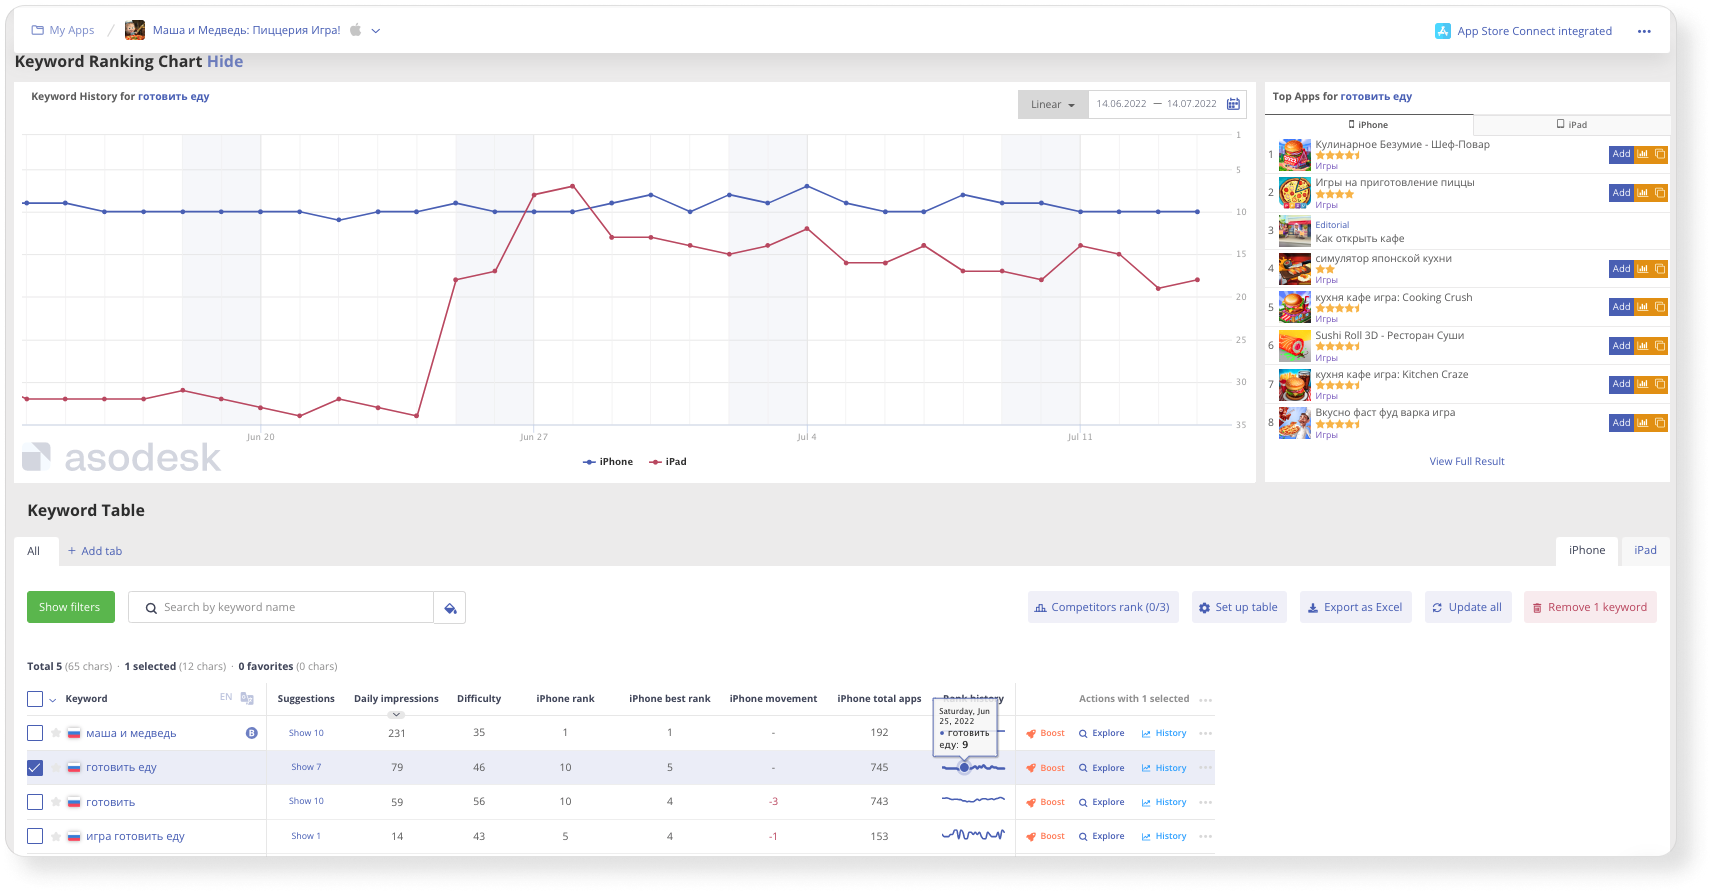Image resolution: width=1712 pixels, height=892 pixels.
Task: Open the Linear scale dropdown
Action: pos(1053,104)
